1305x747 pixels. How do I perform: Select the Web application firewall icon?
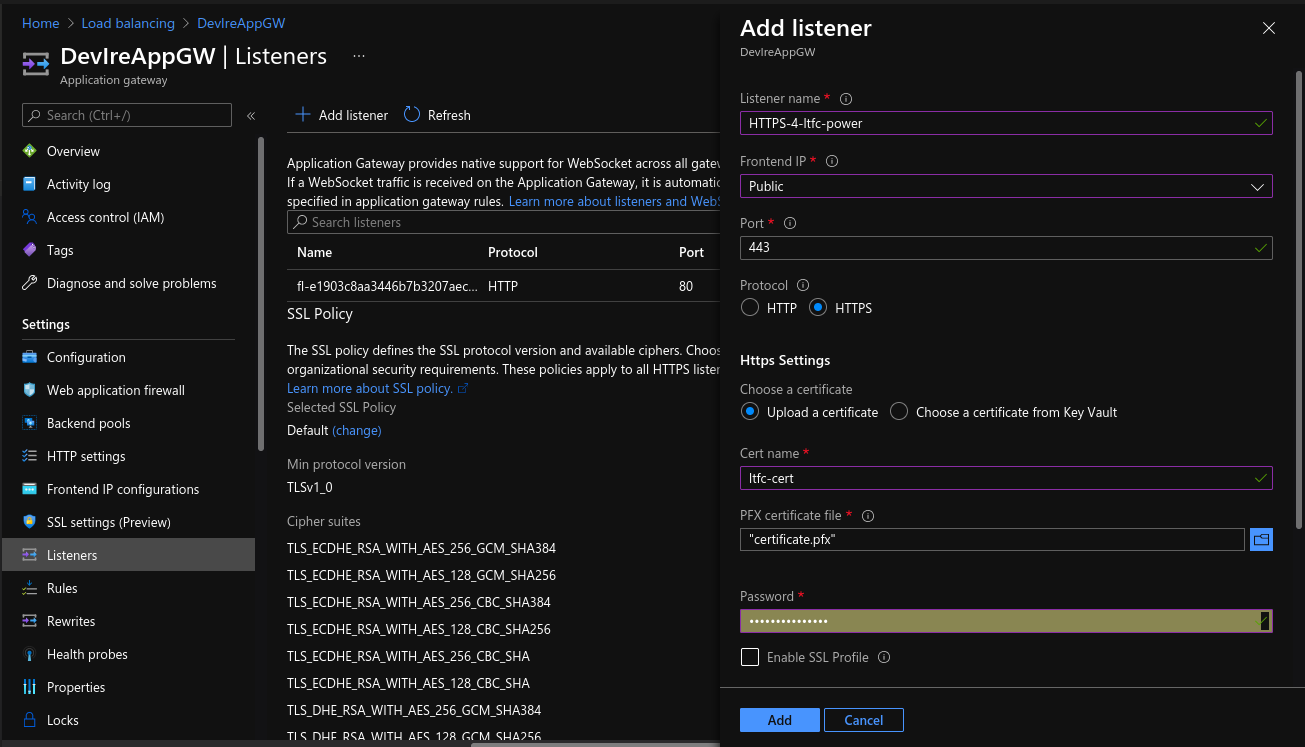(31, 390)
